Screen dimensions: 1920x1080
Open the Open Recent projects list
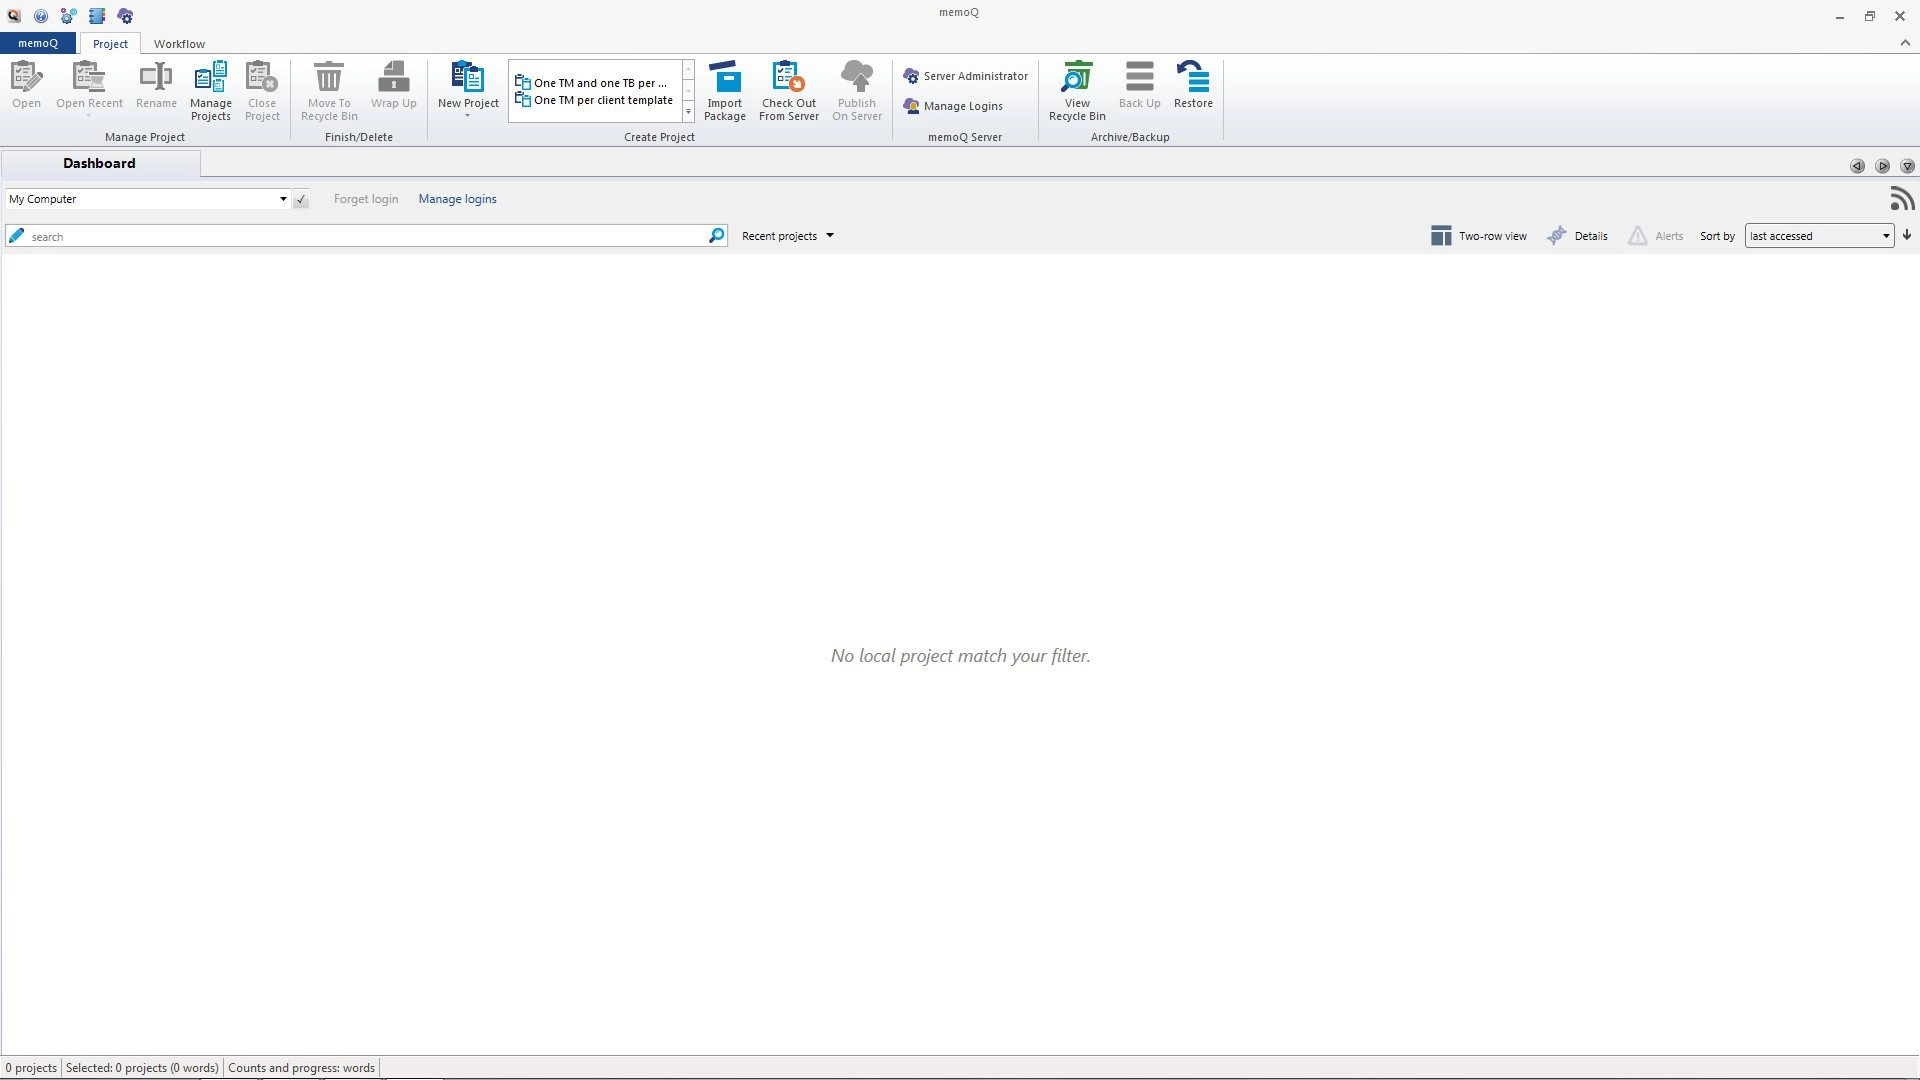[x=89, y=88]
